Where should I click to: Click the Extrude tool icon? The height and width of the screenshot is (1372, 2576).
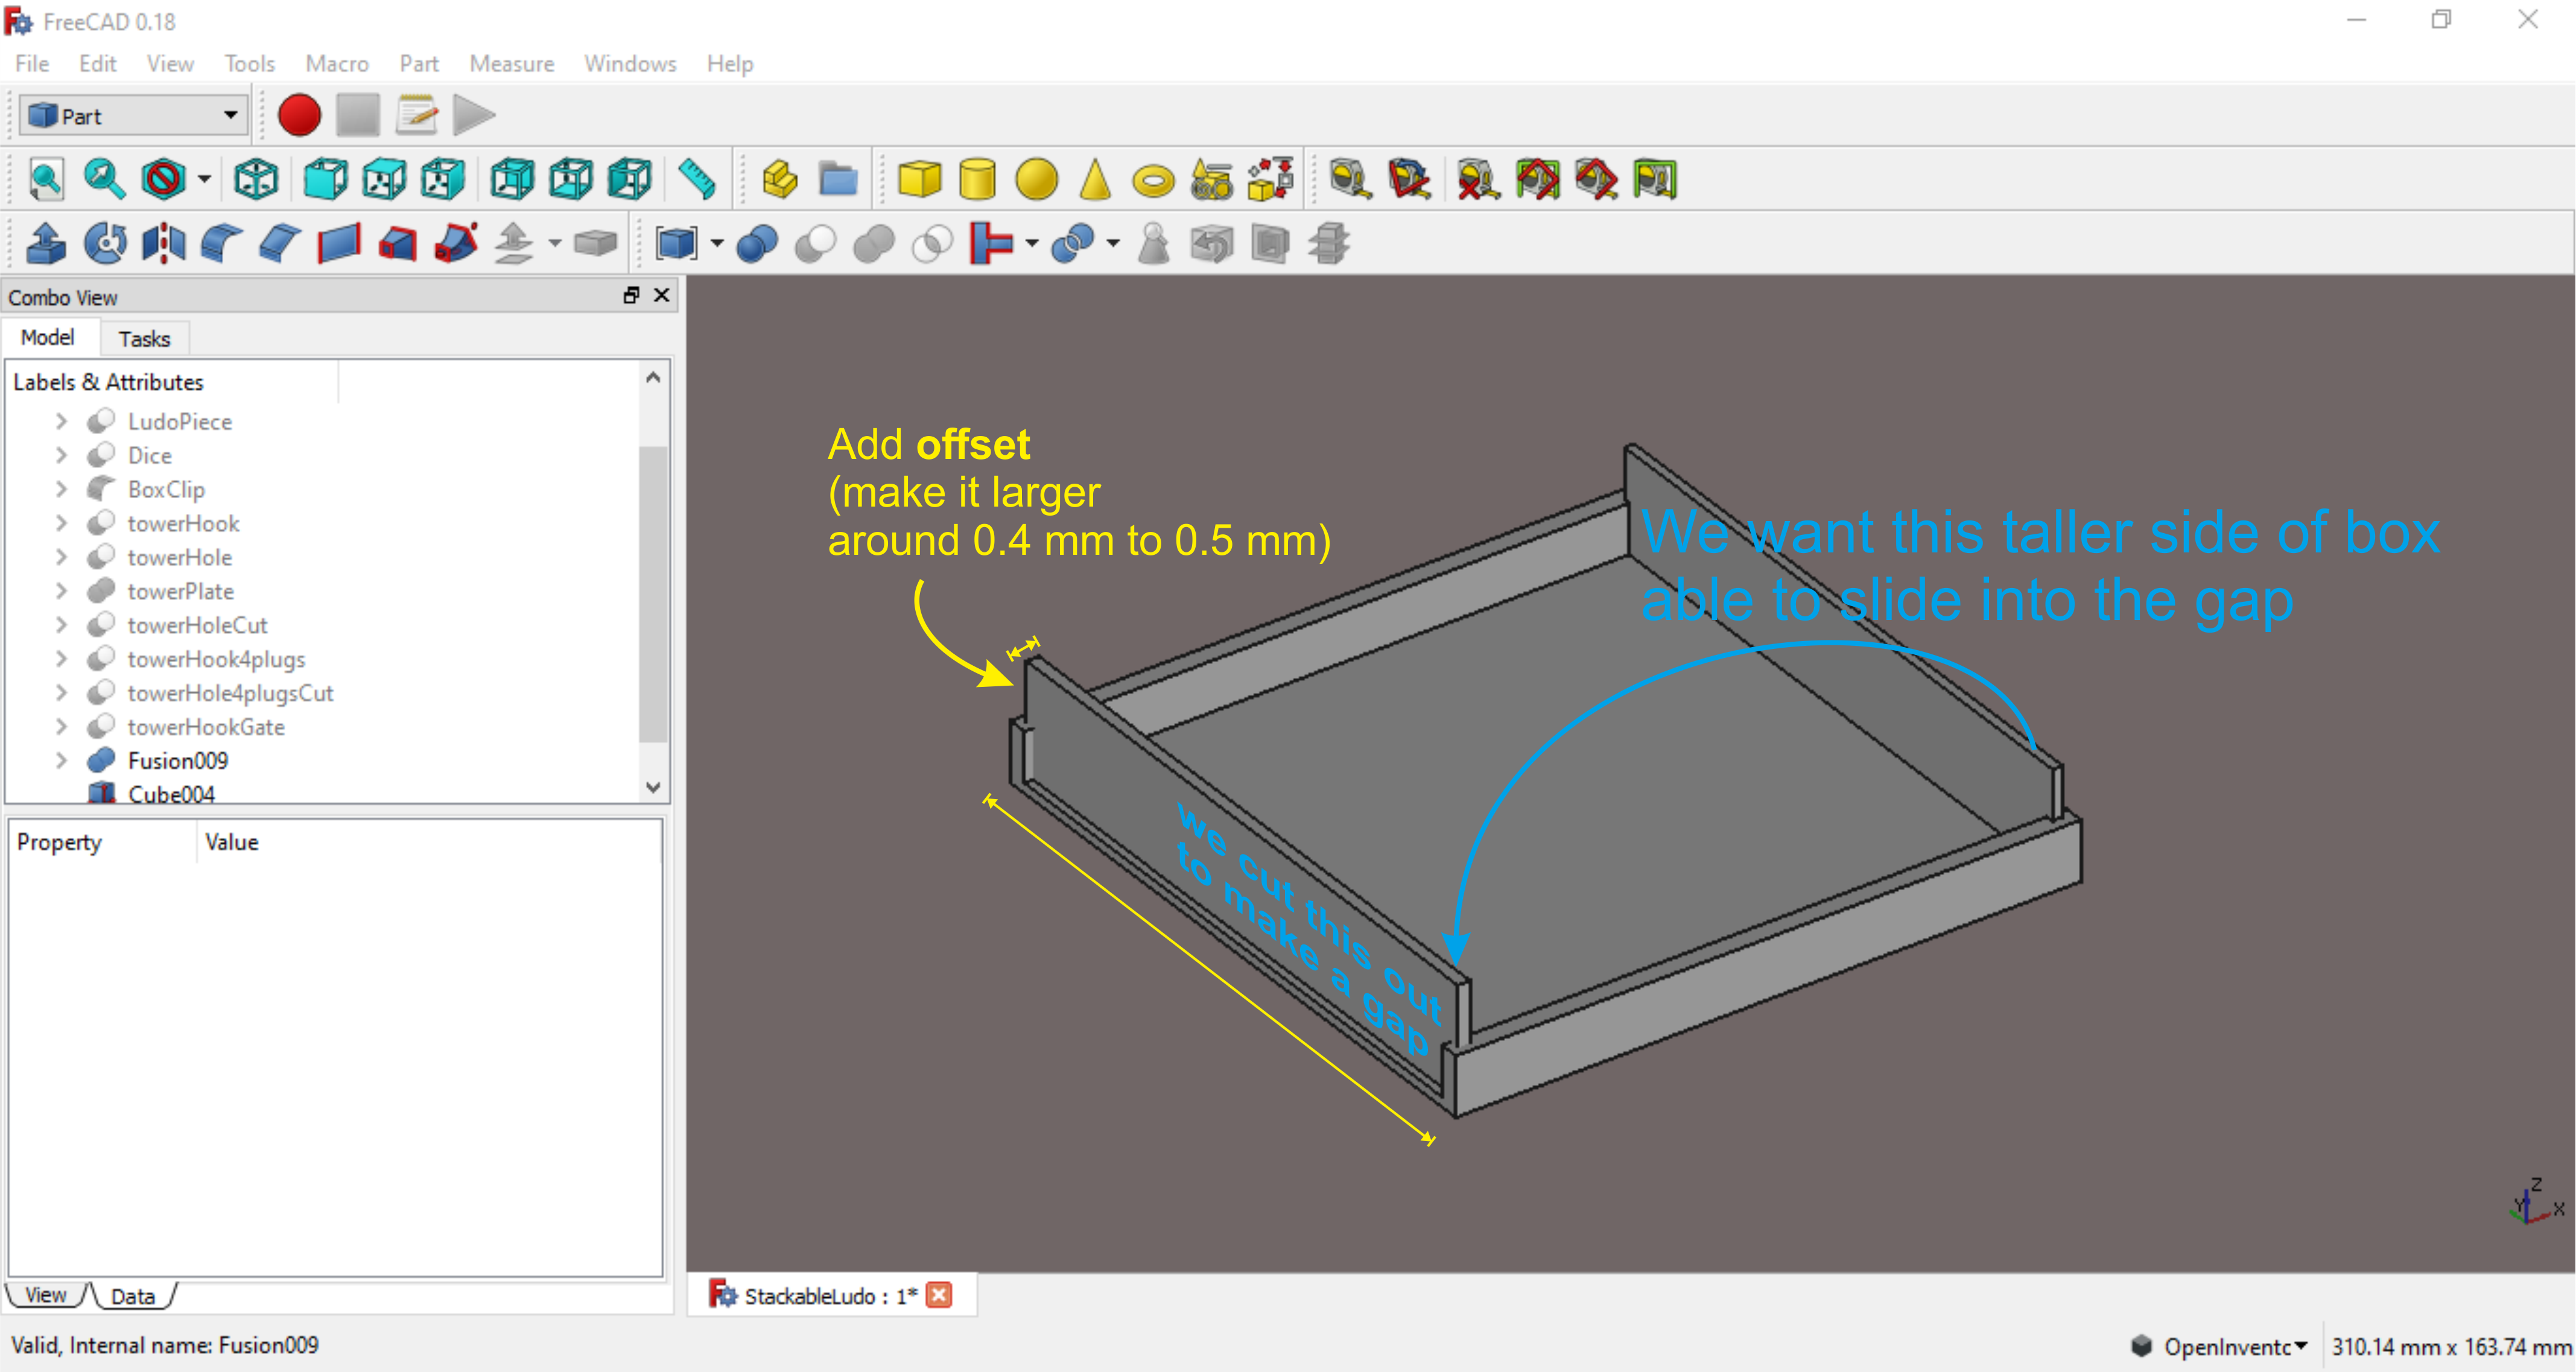coord(46,243)
